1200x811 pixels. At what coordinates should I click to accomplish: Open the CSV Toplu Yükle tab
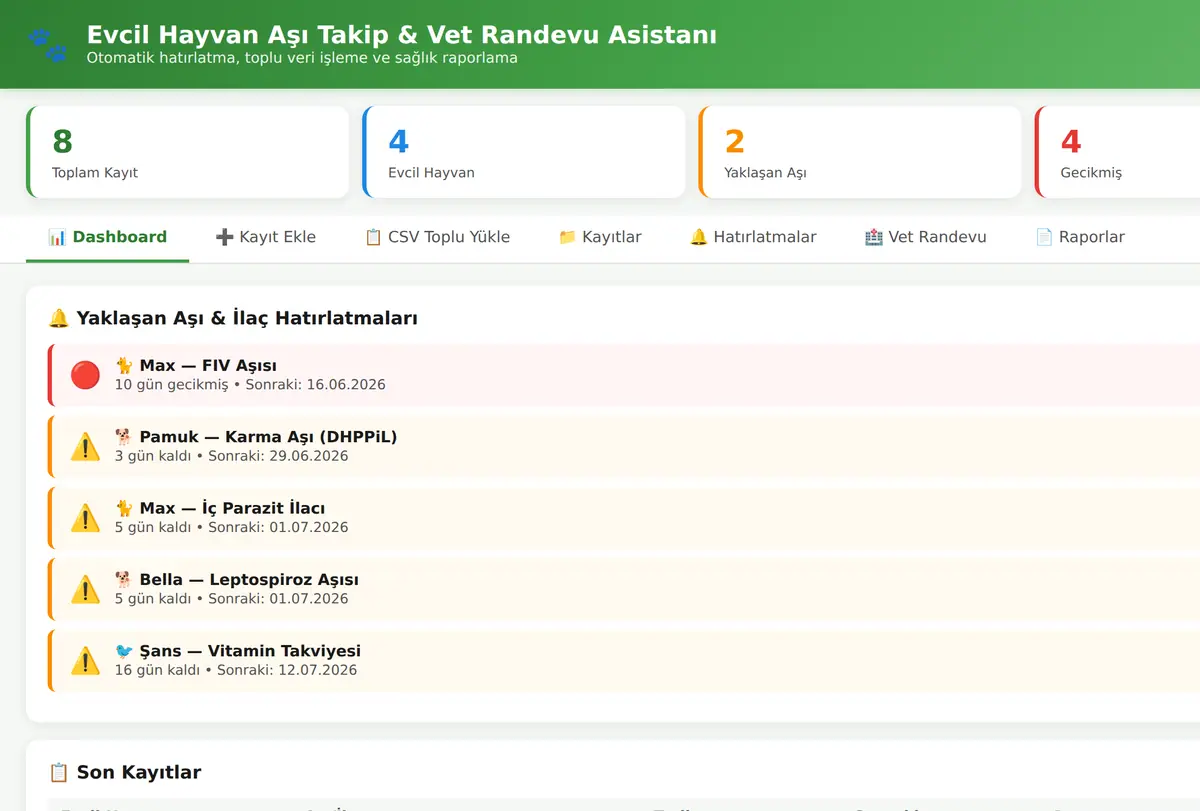click(437, 237)
